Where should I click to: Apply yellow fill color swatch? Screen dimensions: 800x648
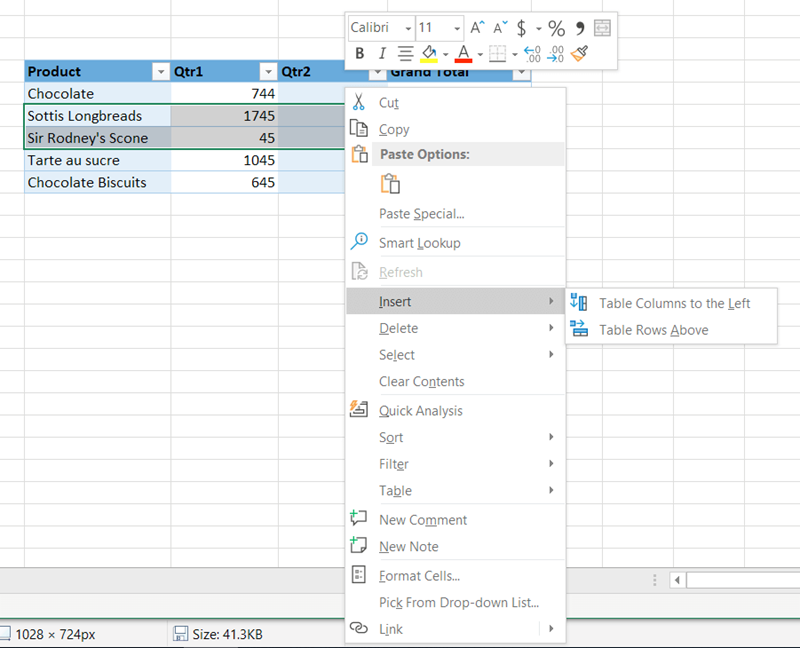click(429, 54)
